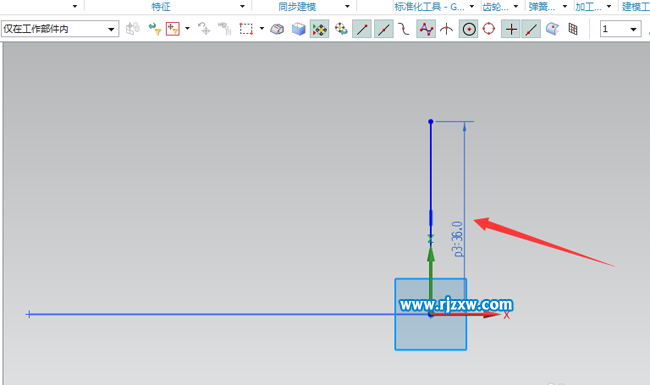Screen dimensions: 650x385
Task: Click the p3:36.0 dimension label
Action: point(457,239)
